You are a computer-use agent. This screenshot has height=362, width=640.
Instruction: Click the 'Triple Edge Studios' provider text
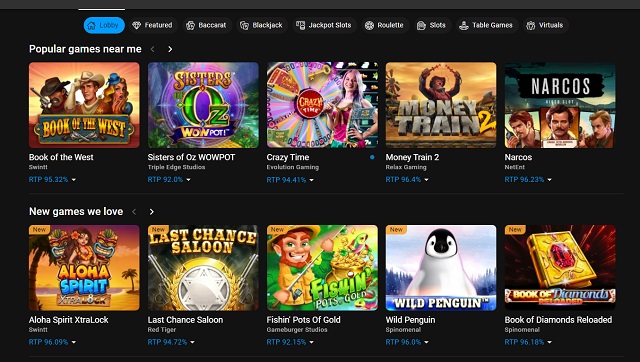[176, 167]
